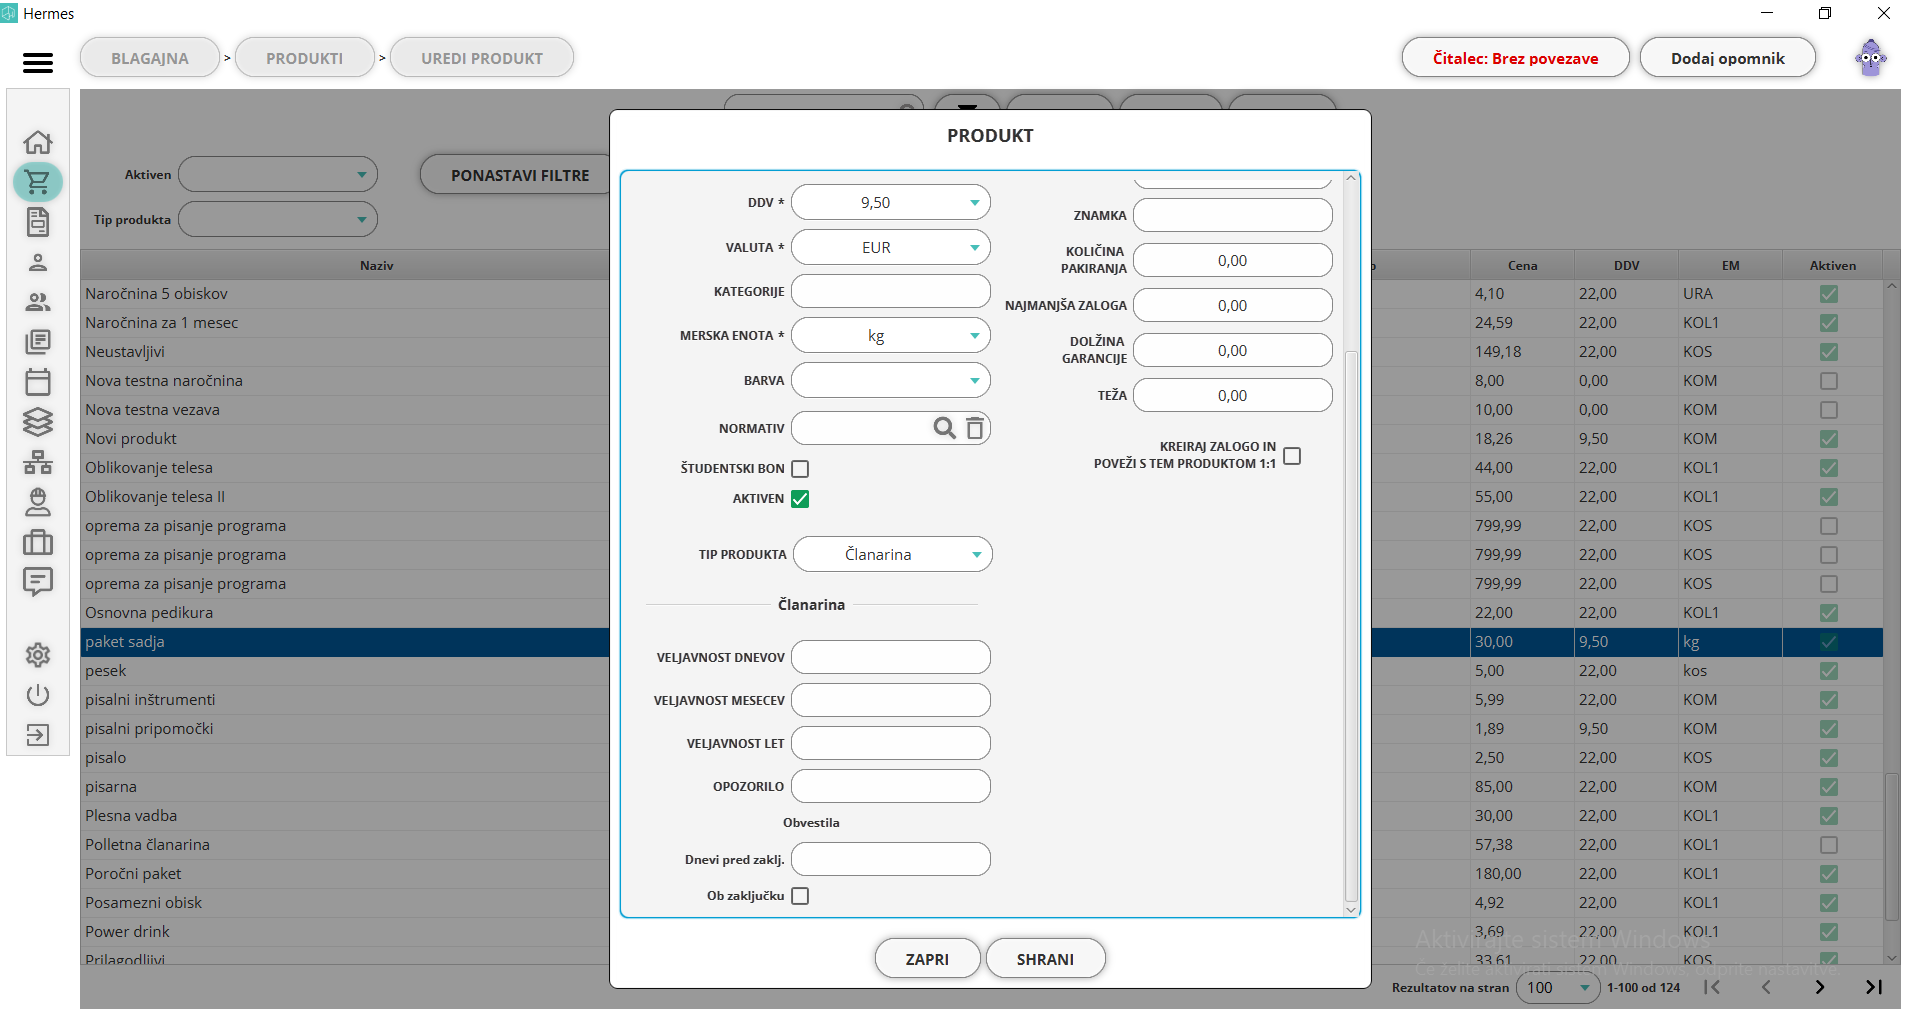
Task: Click the Teža input field
Action: tap(1232, 395)
